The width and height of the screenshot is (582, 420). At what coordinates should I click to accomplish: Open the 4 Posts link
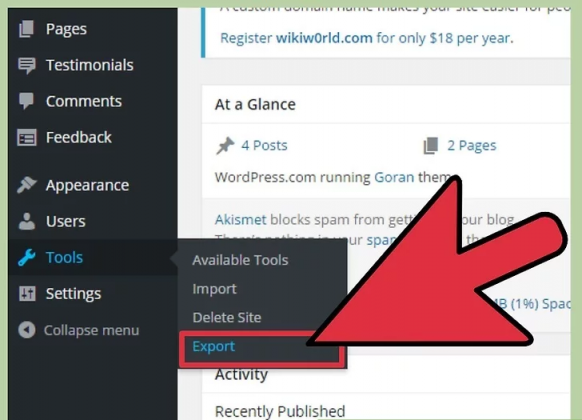(264, 145)
